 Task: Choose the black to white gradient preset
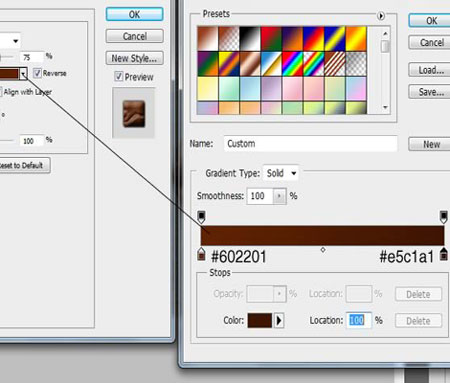click(x=250, y=39)
